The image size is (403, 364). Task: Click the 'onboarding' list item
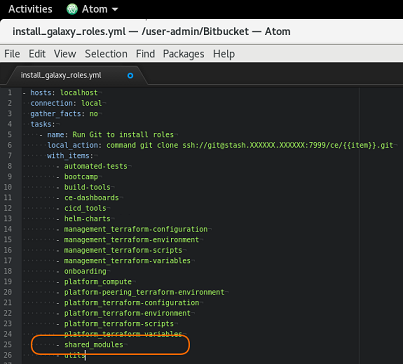(x=85, y=271)
